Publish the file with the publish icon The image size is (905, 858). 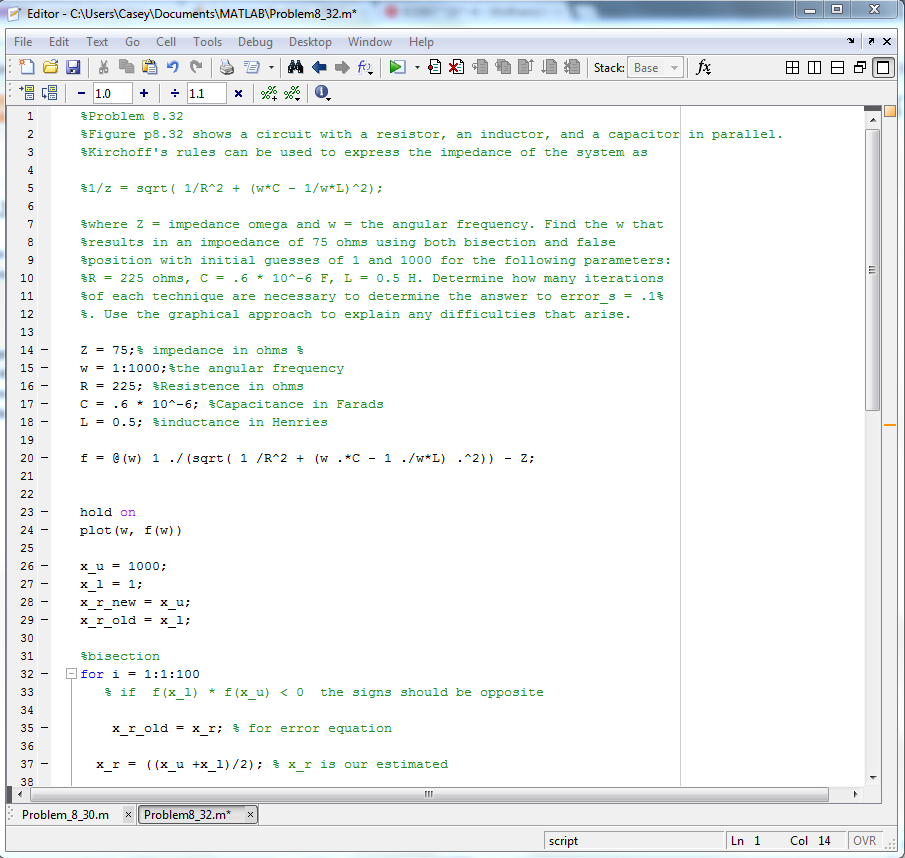click(x=252, y=68)
